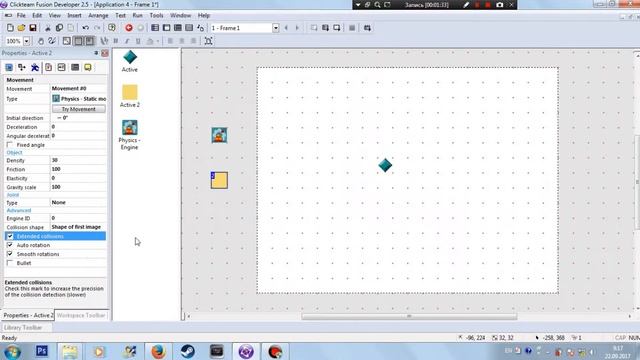Save the application with floppy icon
The height and width of the screenshot is (360, 640).
(x=33, y=28)
